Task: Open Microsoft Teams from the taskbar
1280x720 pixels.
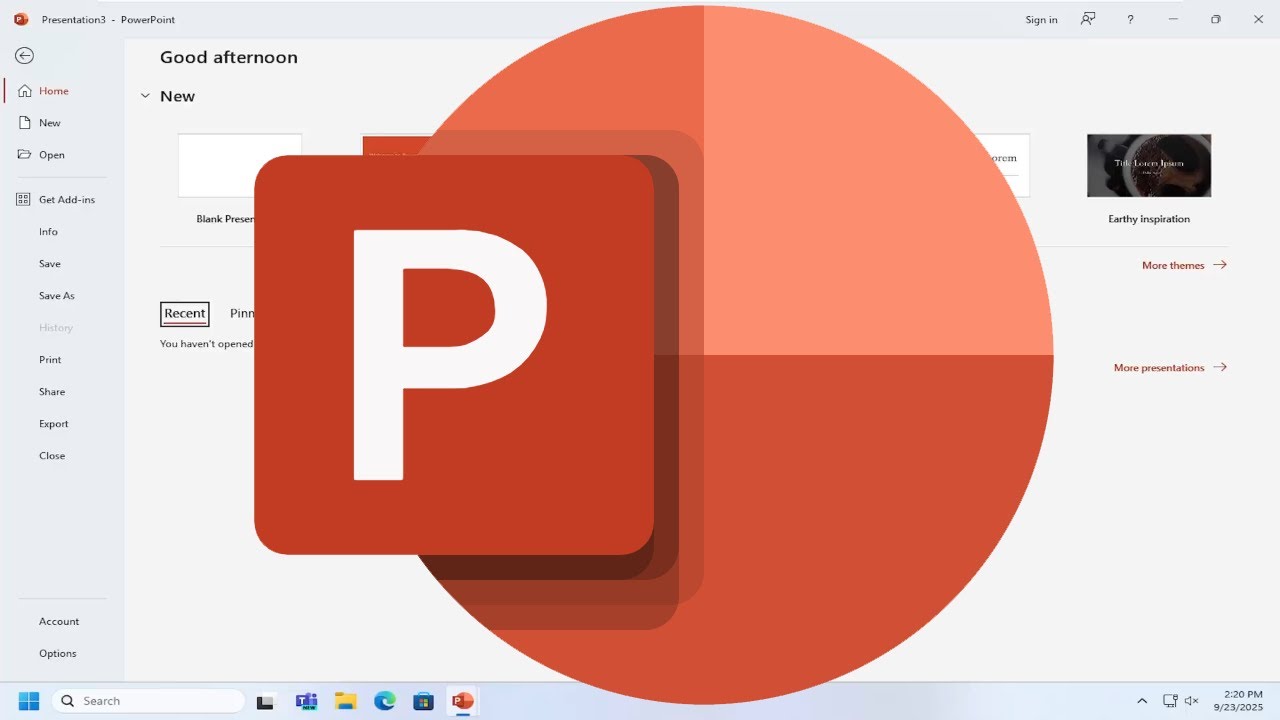Action: pyautogui.click(x=306, y=702)
